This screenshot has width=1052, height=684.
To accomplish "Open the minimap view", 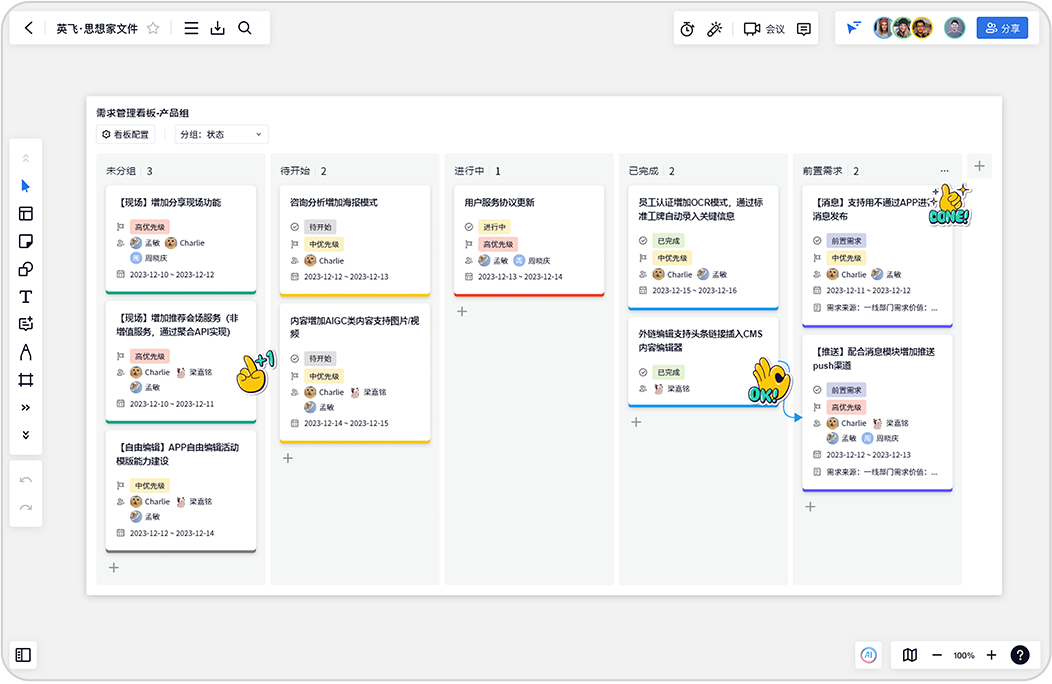I will coord(910,655).
